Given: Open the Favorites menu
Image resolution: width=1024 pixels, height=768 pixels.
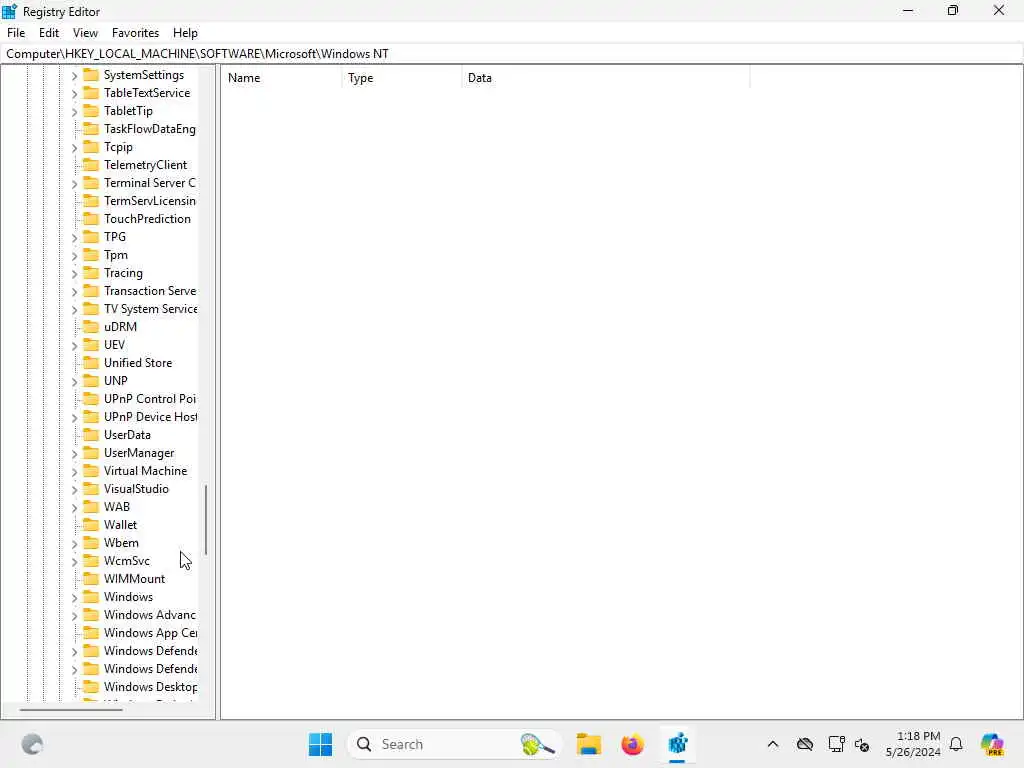Looking at the screenshot, I should coord(135,33).
